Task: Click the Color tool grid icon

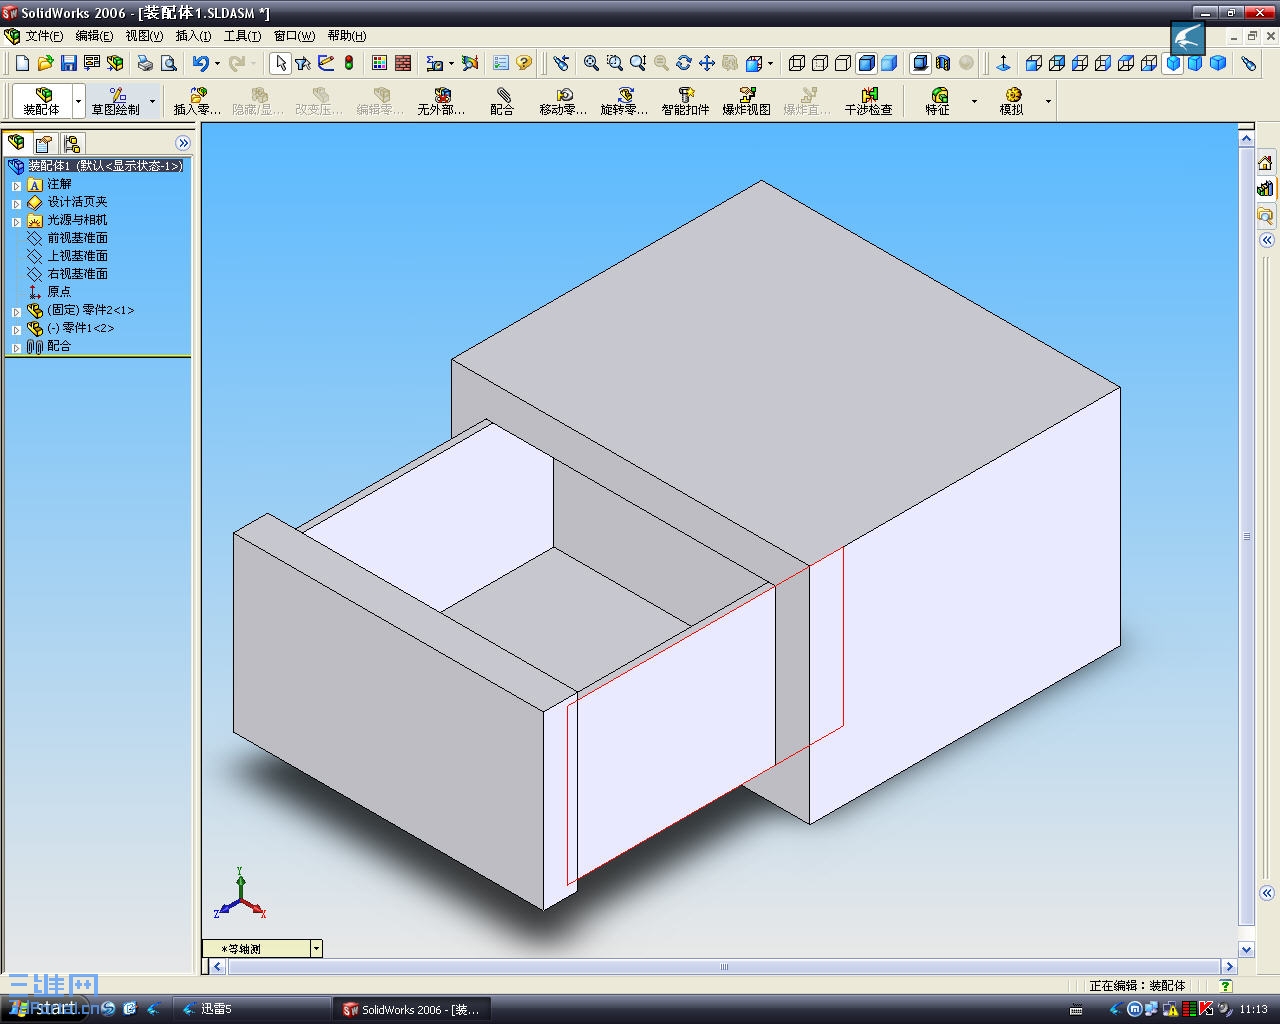Action: pos(379,63)
